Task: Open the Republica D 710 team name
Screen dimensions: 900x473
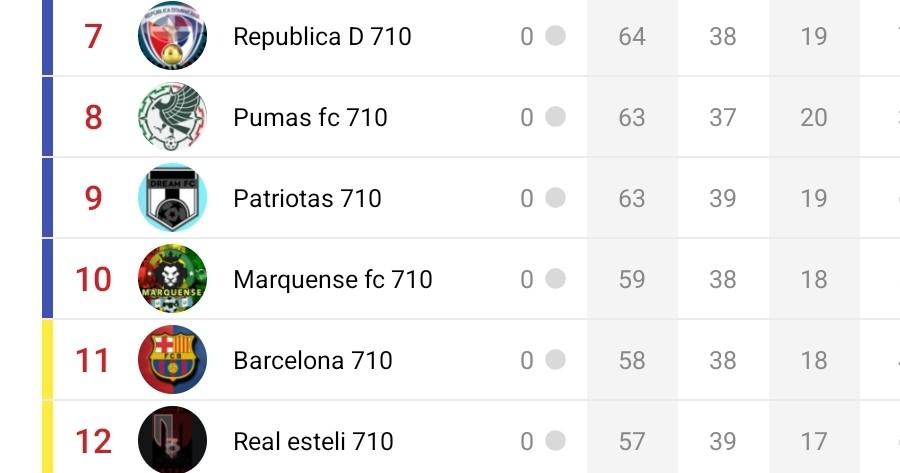Action: [322, 37]
